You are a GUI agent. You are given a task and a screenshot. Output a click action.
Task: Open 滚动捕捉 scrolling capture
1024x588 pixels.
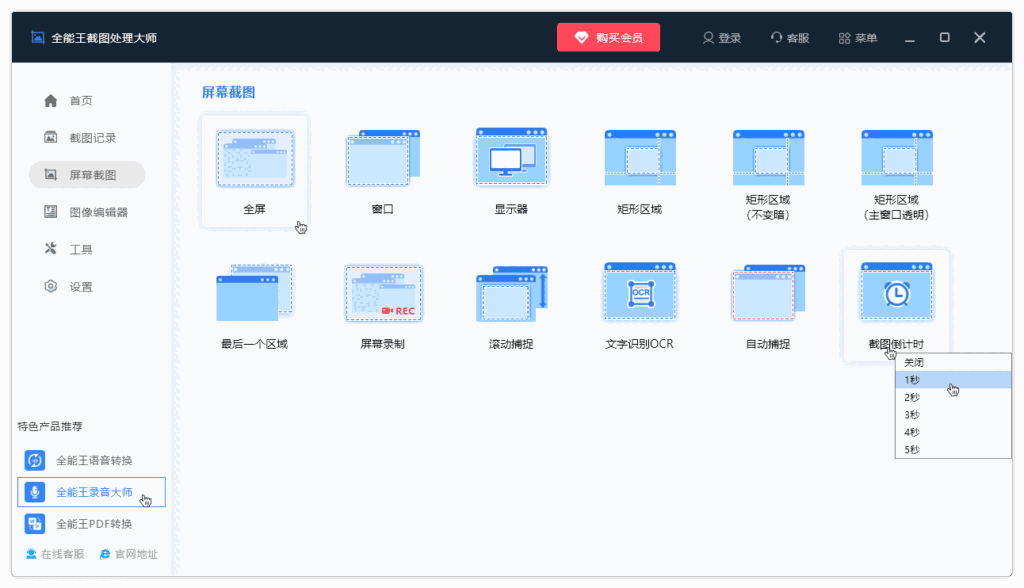point(511,295)
